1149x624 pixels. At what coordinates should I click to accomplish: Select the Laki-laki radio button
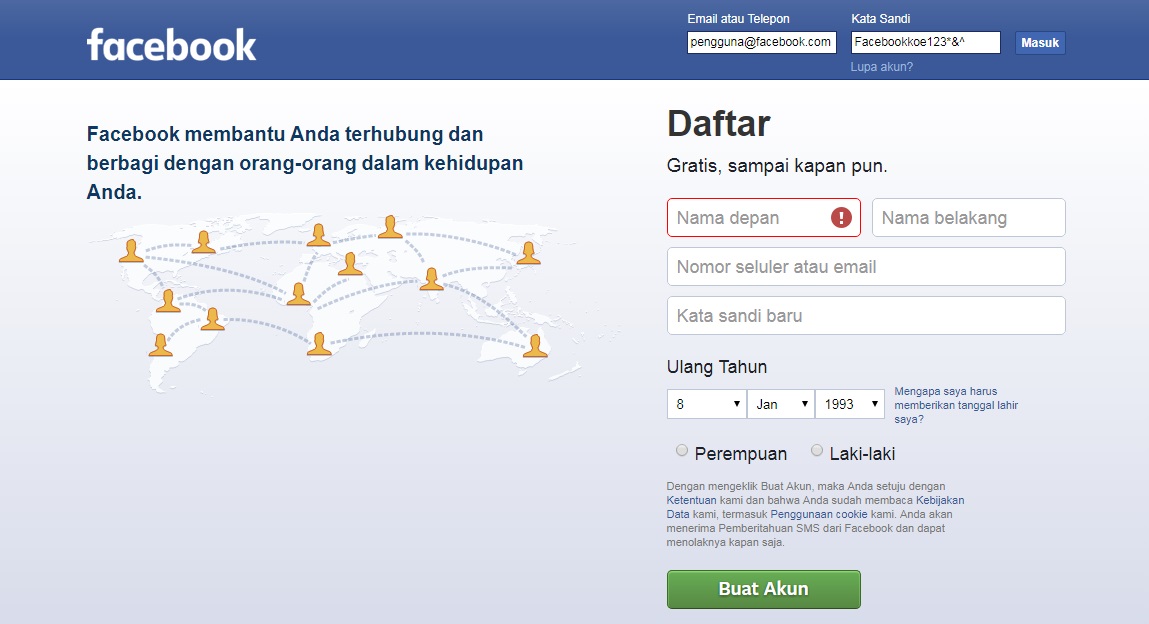817,451
